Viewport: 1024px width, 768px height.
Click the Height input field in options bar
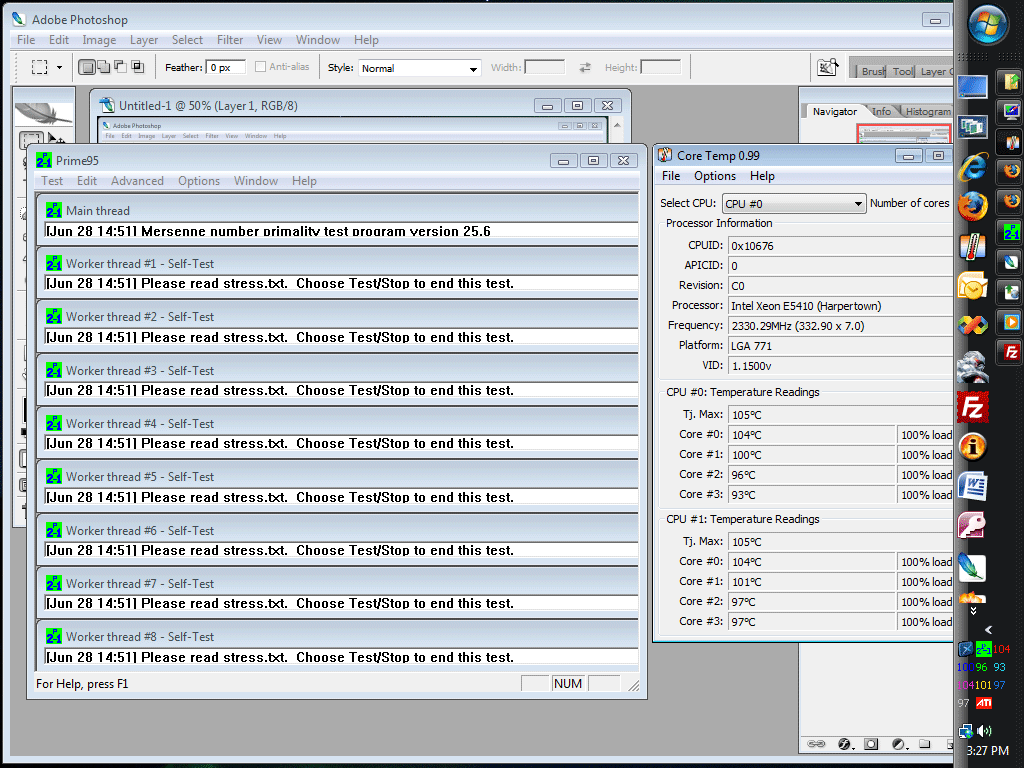pyautogui.click(x=661, y=67)
